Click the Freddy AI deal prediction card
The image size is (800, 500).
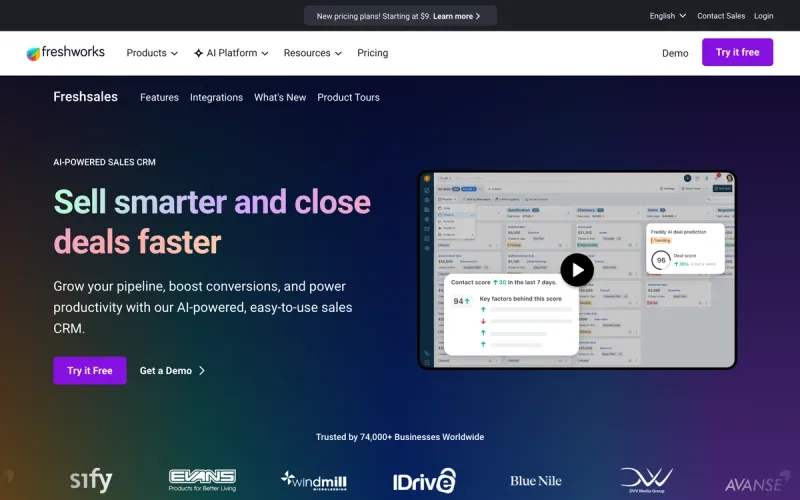pyautogui.click(x=685, y=249)
